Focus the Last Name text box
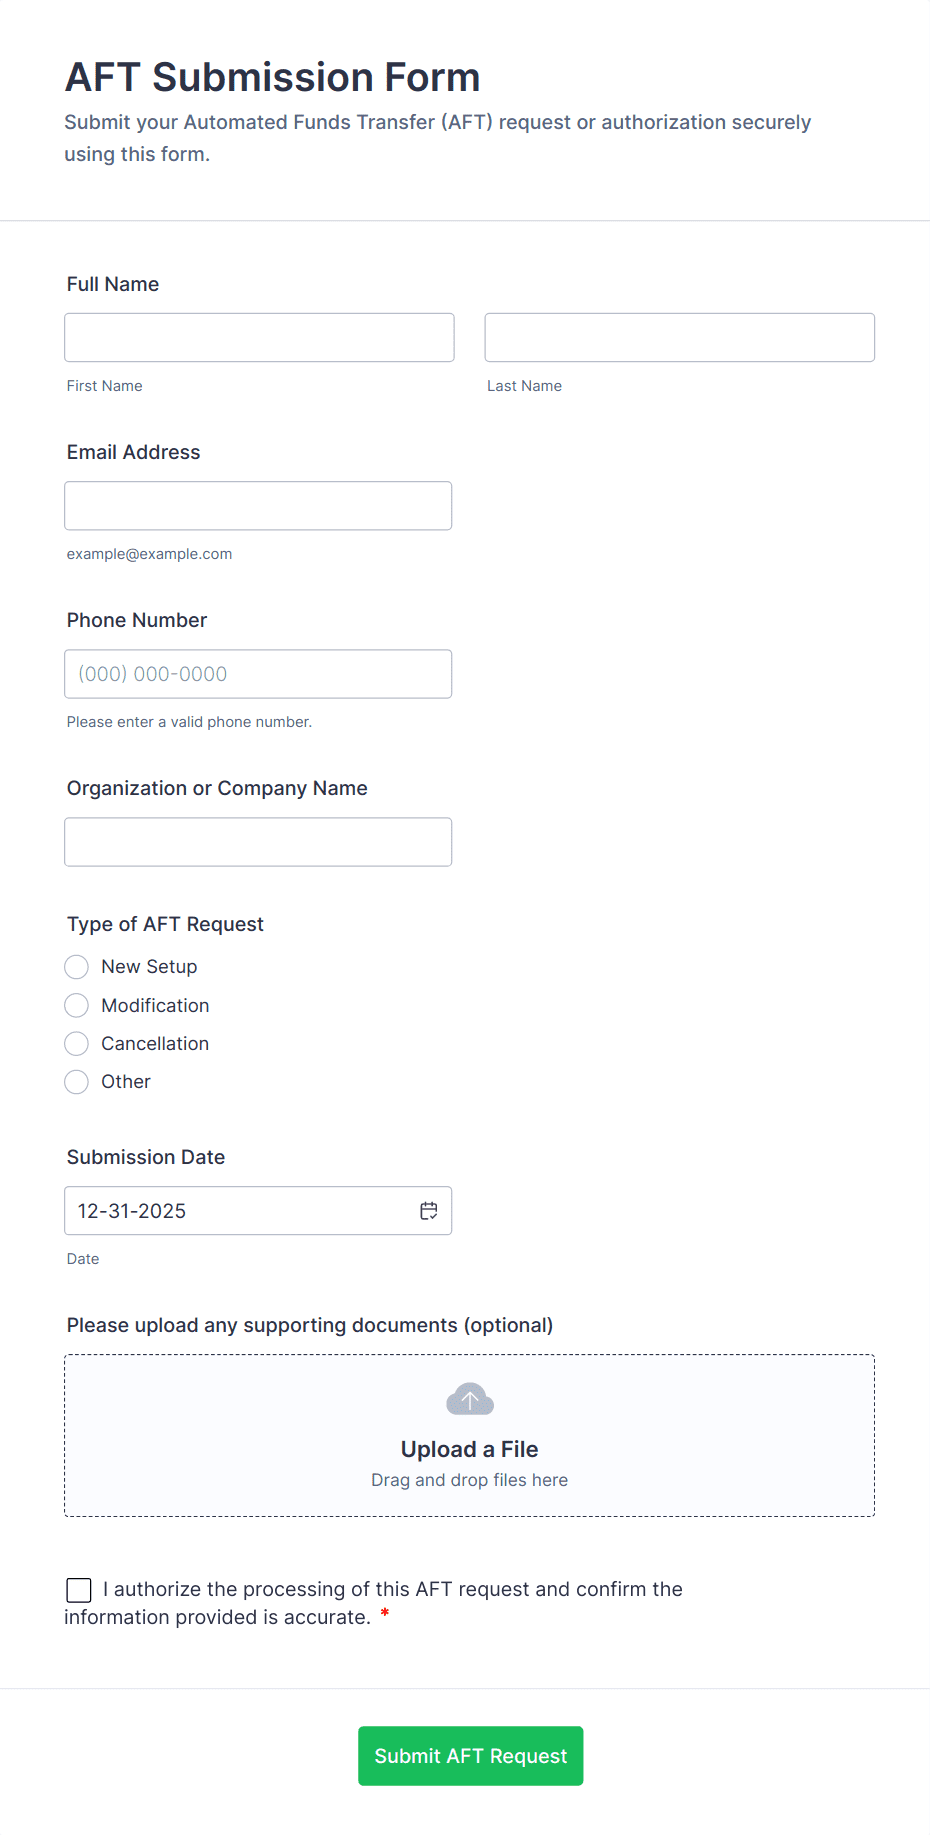The height and width of the screenshot is (1835, 930). tap(679, 338)
